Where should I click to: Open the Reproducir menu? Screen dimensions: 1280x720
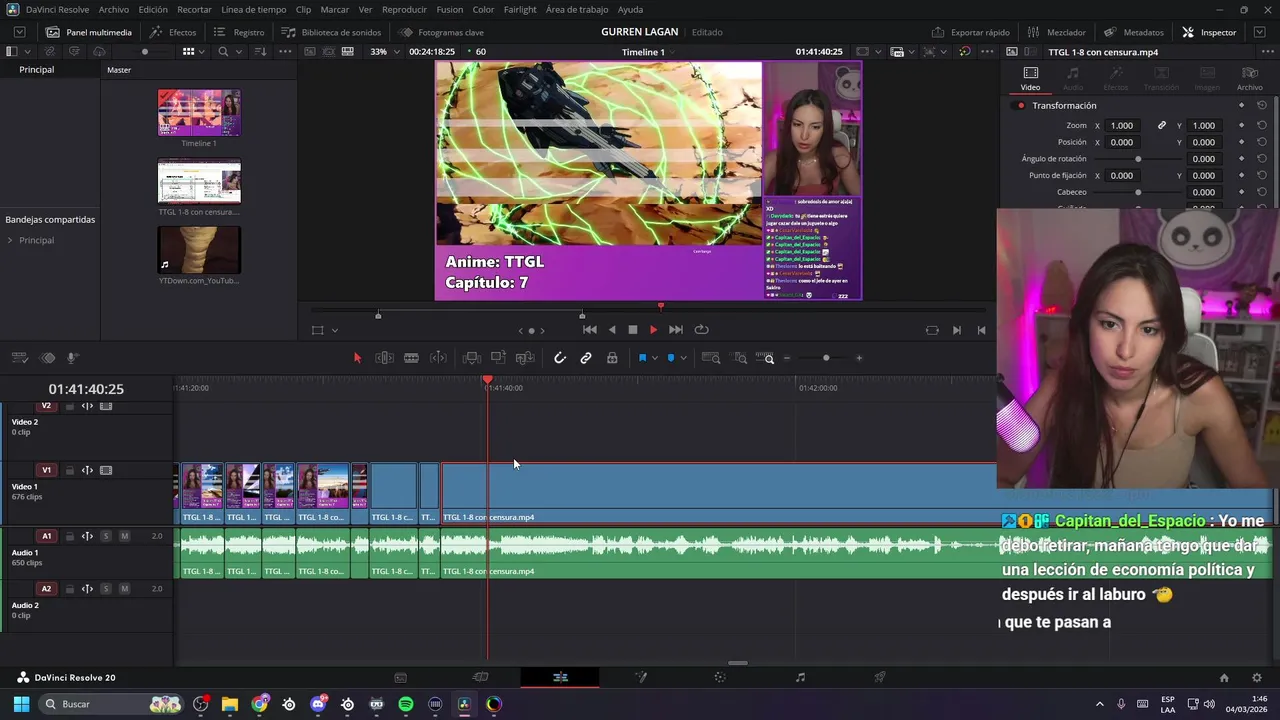coord(404,9)
